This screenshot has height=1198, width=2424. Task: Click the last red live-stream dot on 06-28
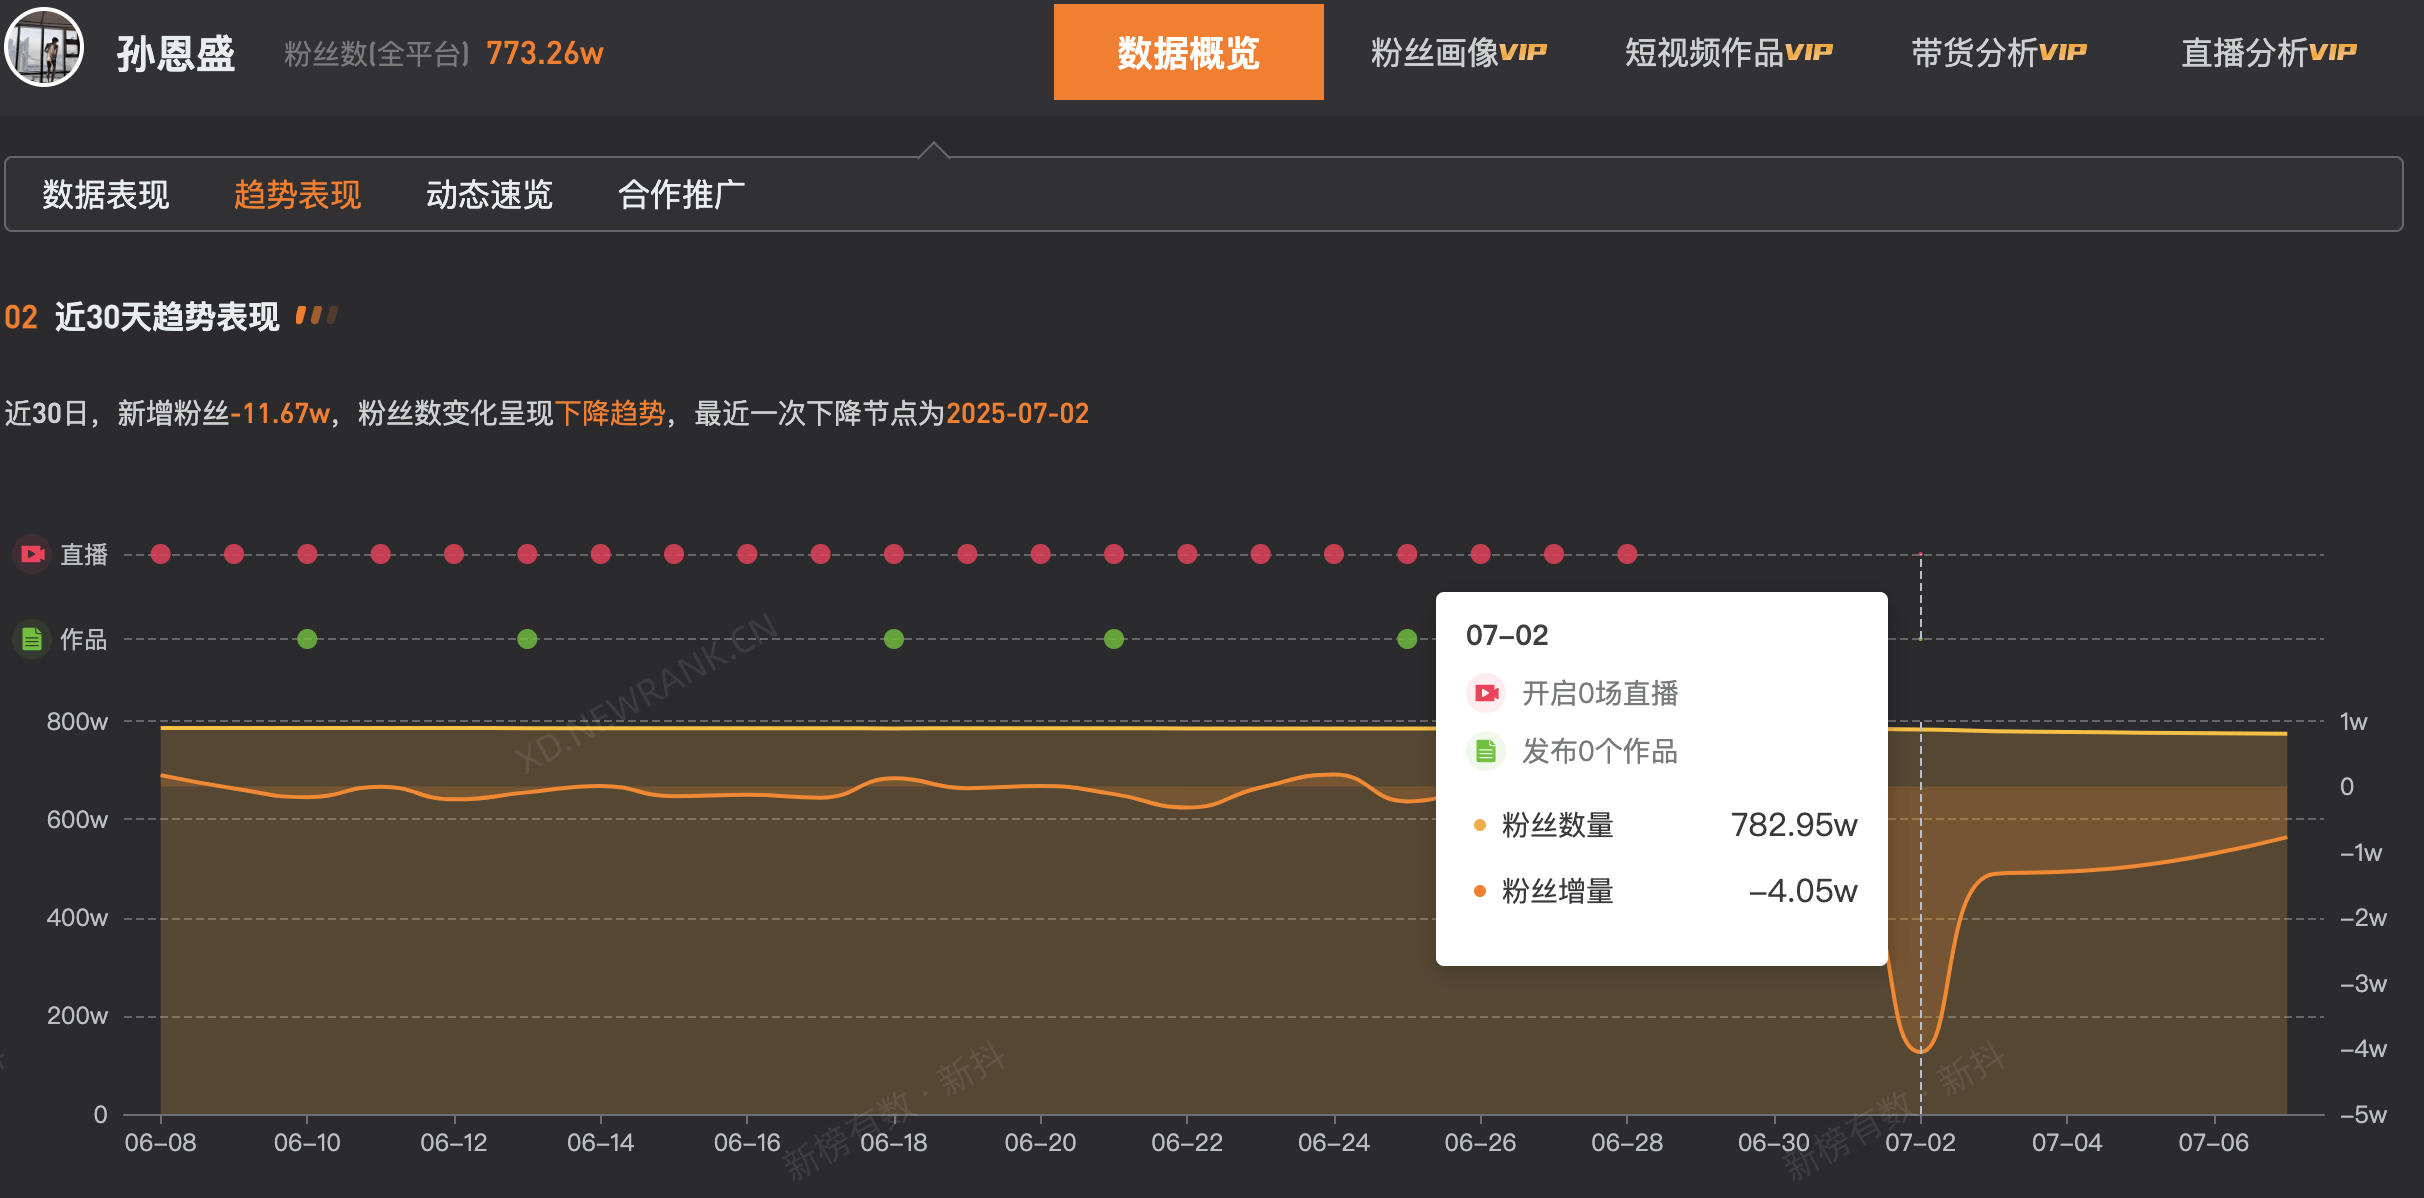pyautogui.click(x=1627, y=554)
